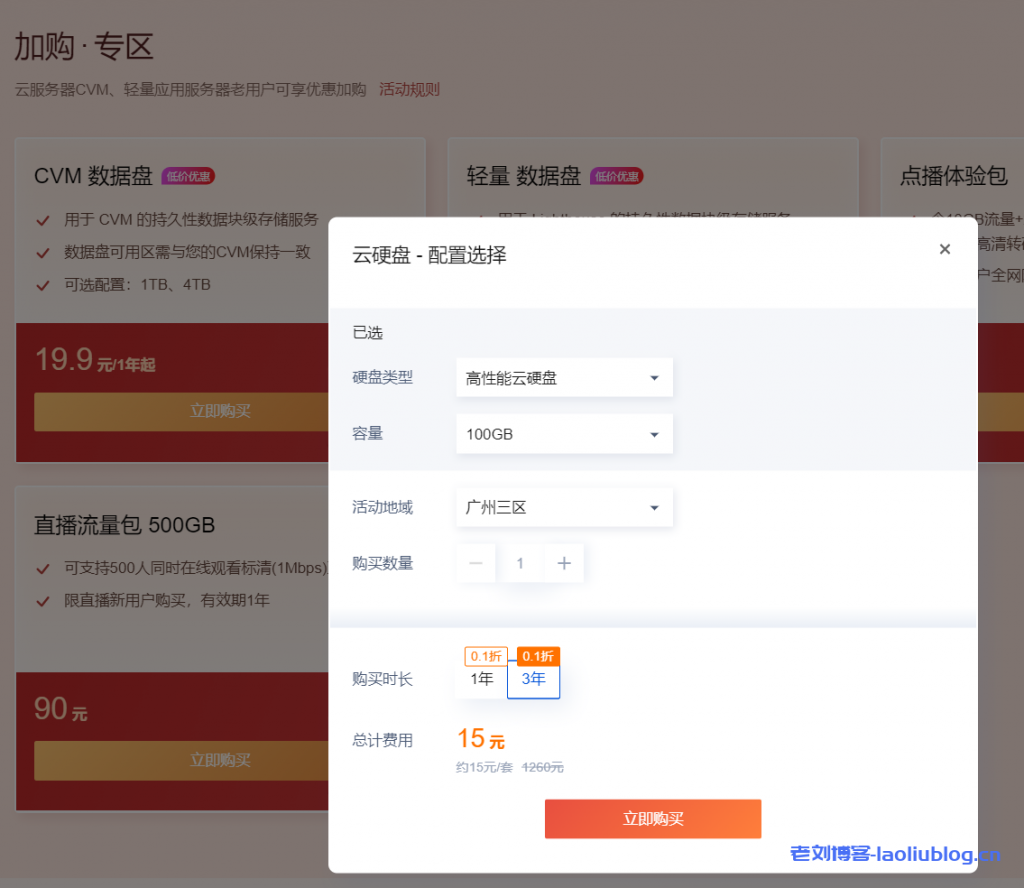Click 立即购买 under CVM 数据盘

pyautogui.click(x=220, y=411)
